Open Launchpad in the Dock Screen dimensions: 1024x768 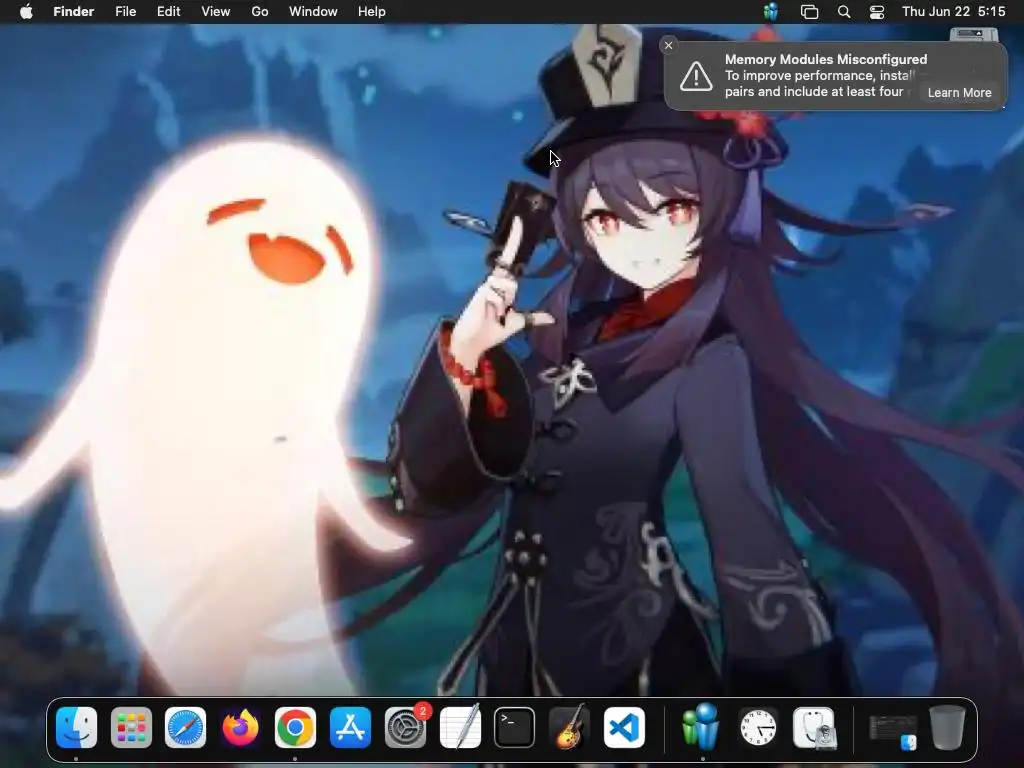[131, 728]
